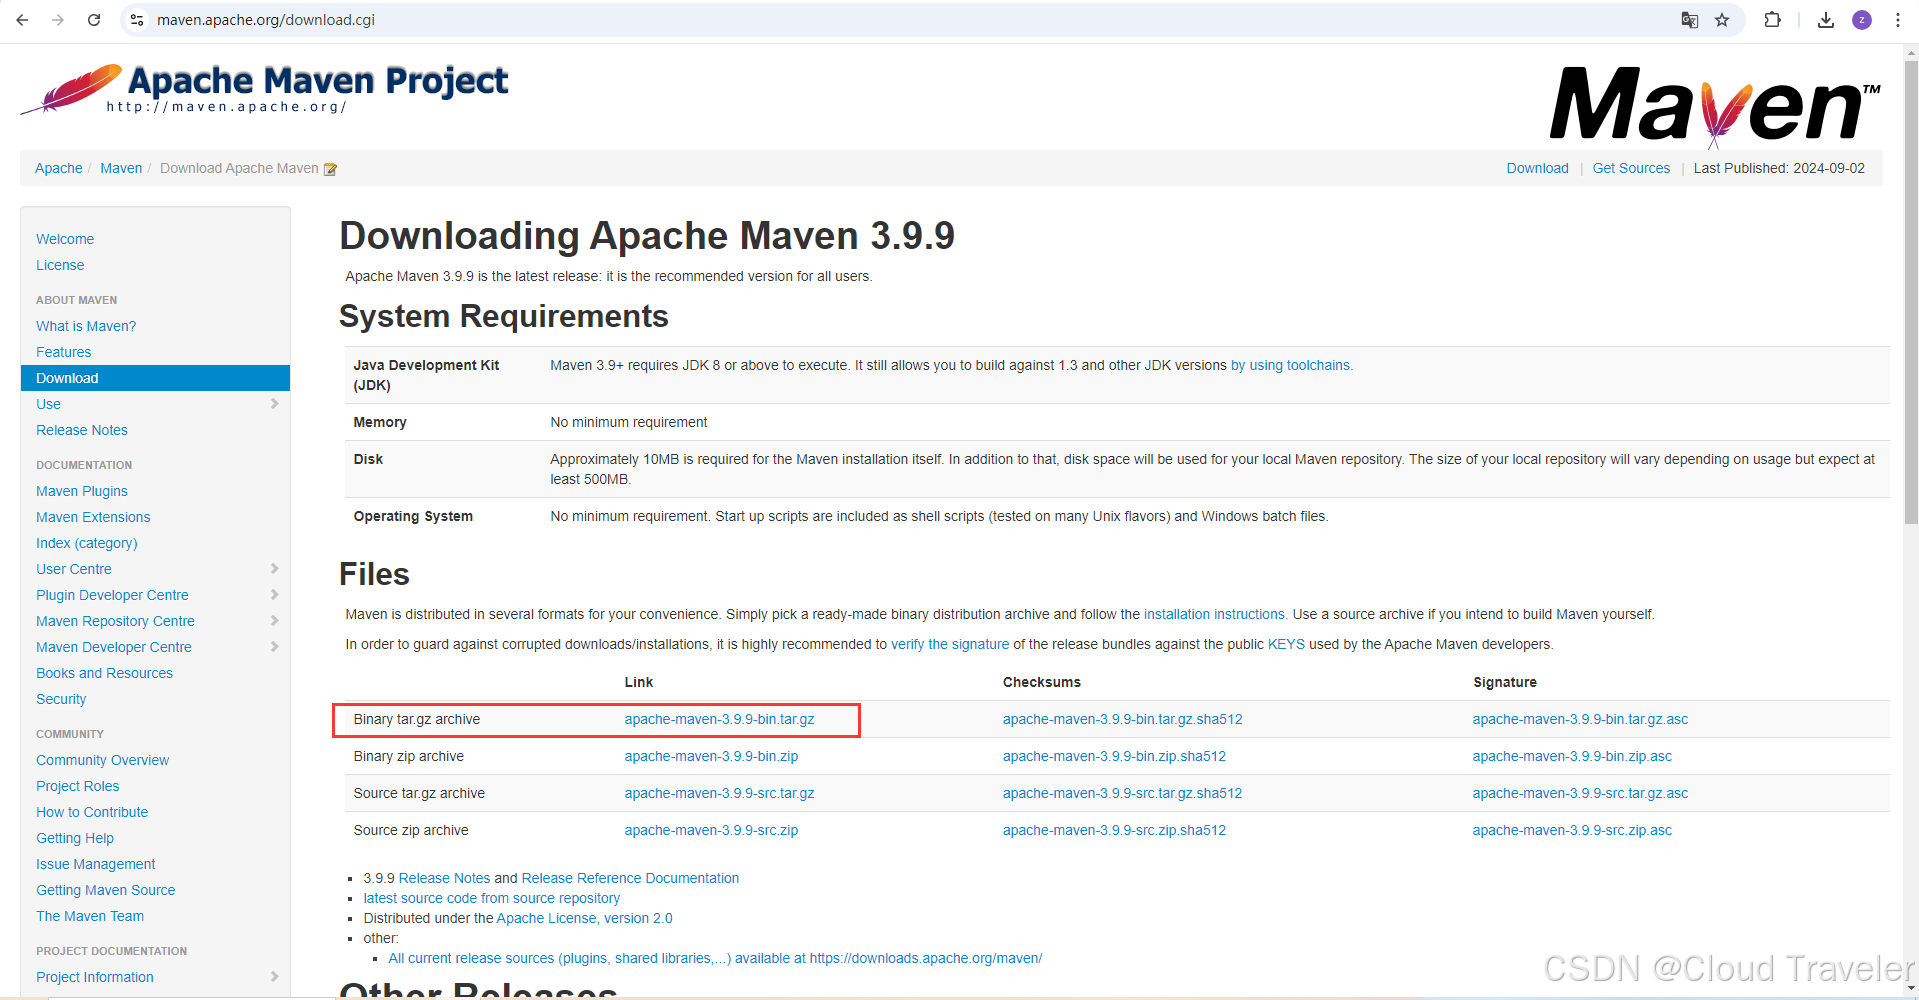Expand Maven Developer Centre arrow
1919x1000 pixels.
(x=274, y=647)
